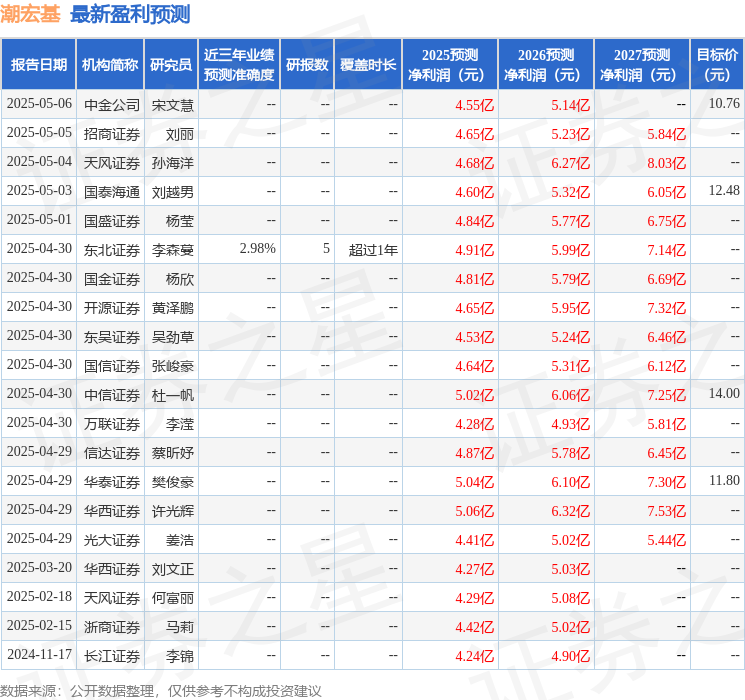Click date 2025-05-06 in the first row

coord(39,104)
